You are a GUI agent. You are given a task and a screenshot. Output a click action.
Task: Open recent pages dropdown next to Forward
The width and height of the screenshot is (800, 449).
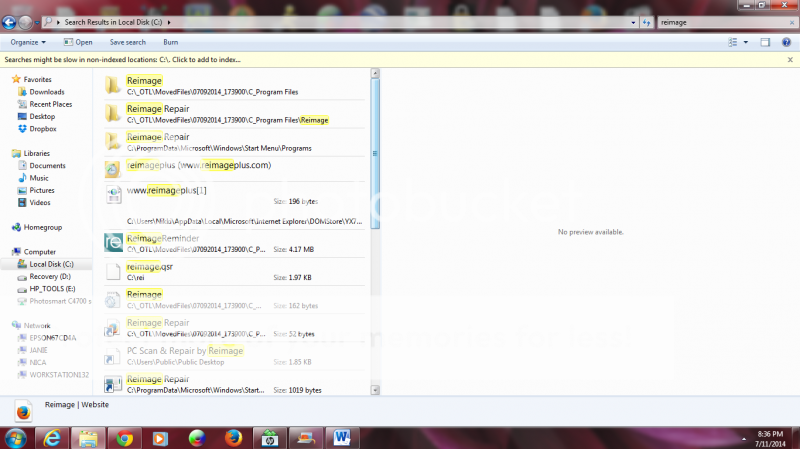click(37, 23)
